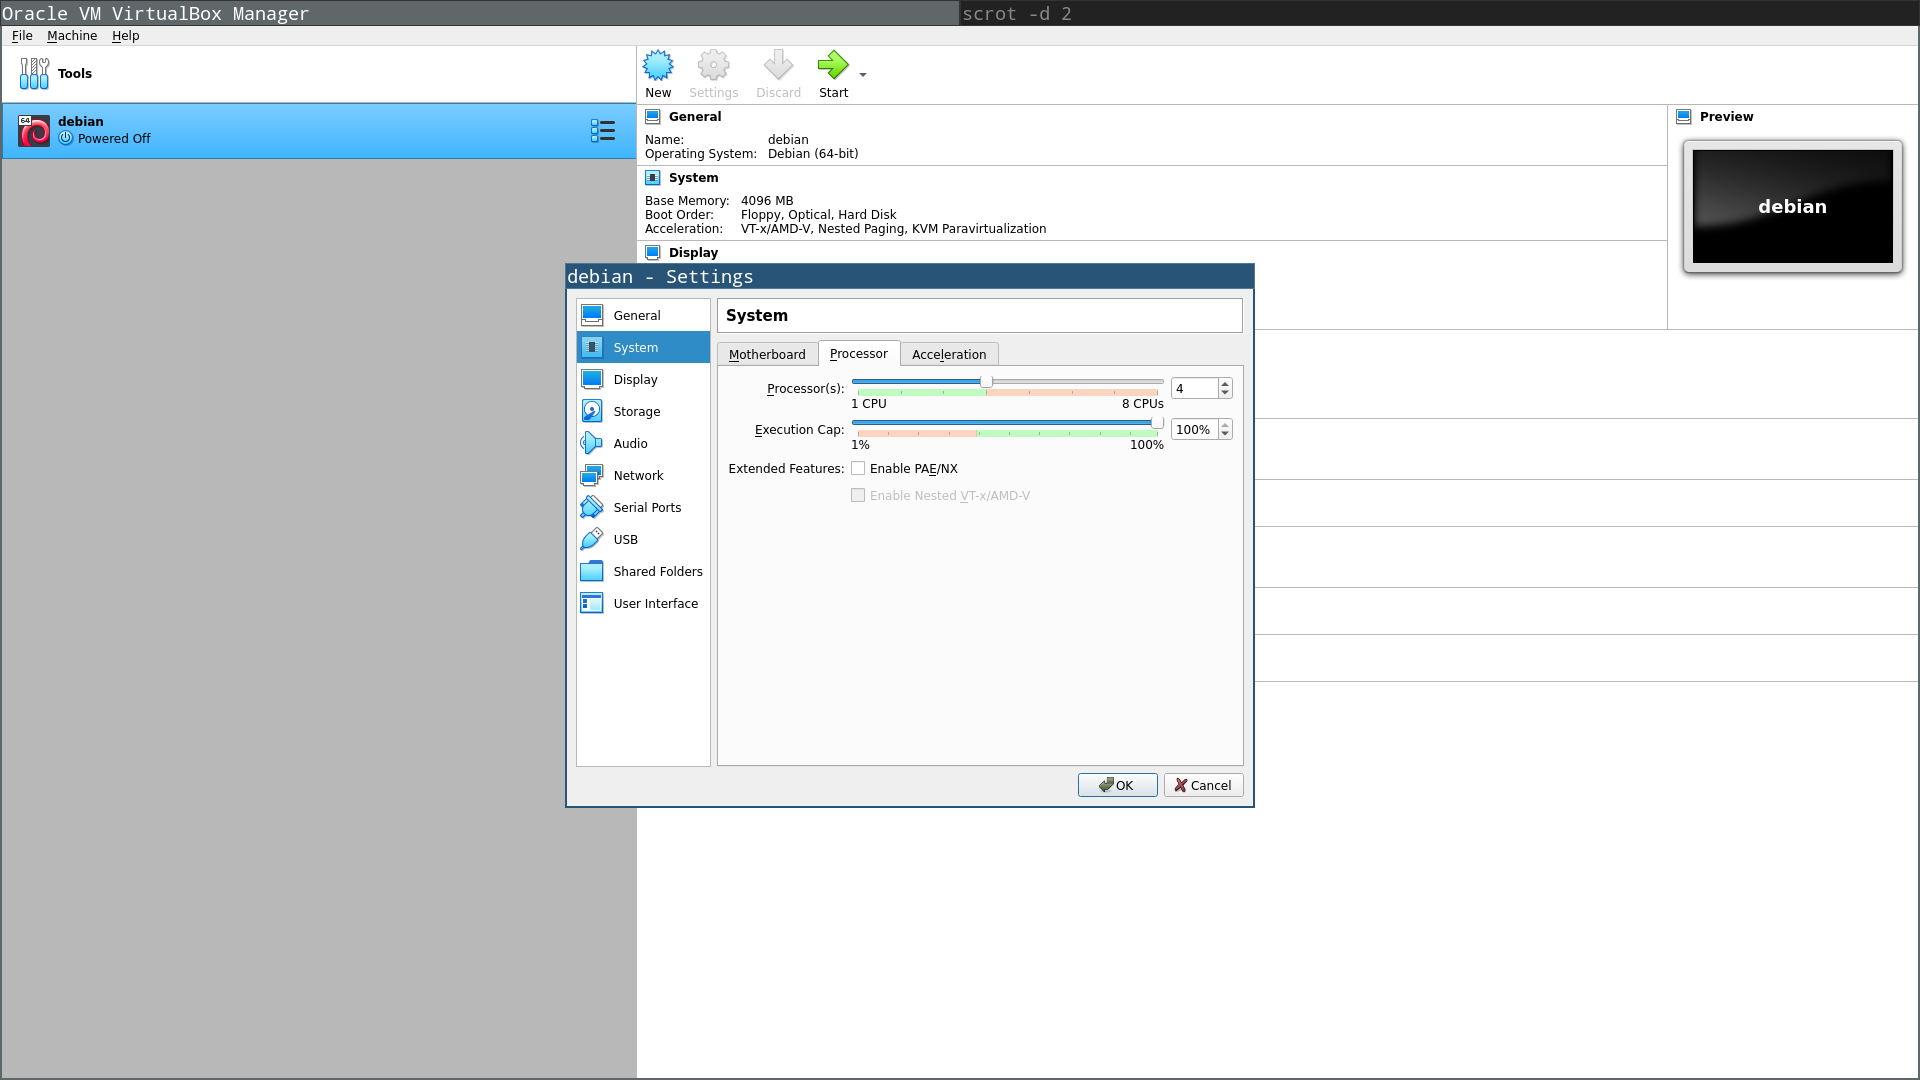1920x1080 pixels.
Task: Decrease processor count spinner down arrow
Action: 1225,393
